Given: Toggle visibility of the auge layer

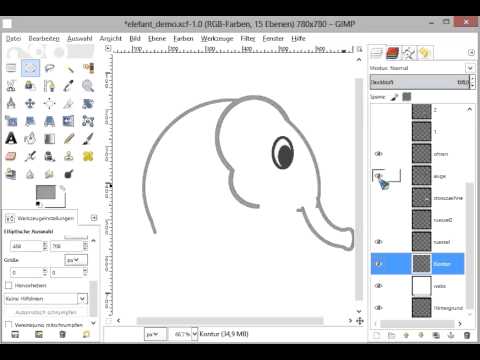Looking at the screenshot, I should click(378, 176).
